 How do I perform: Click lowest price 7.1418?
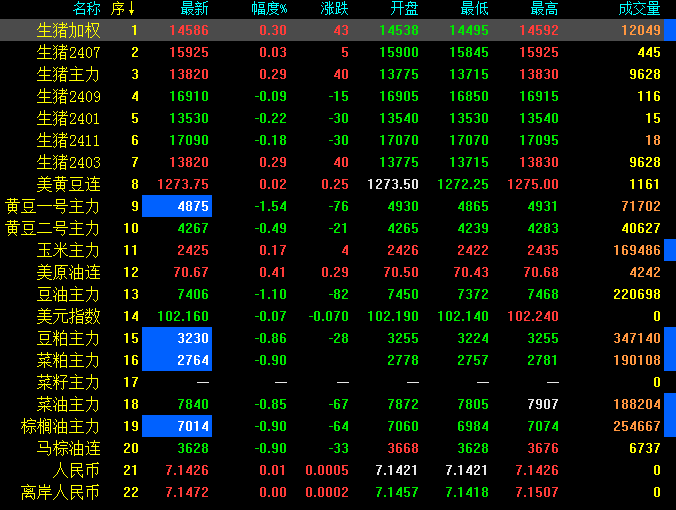click(466, 492)
